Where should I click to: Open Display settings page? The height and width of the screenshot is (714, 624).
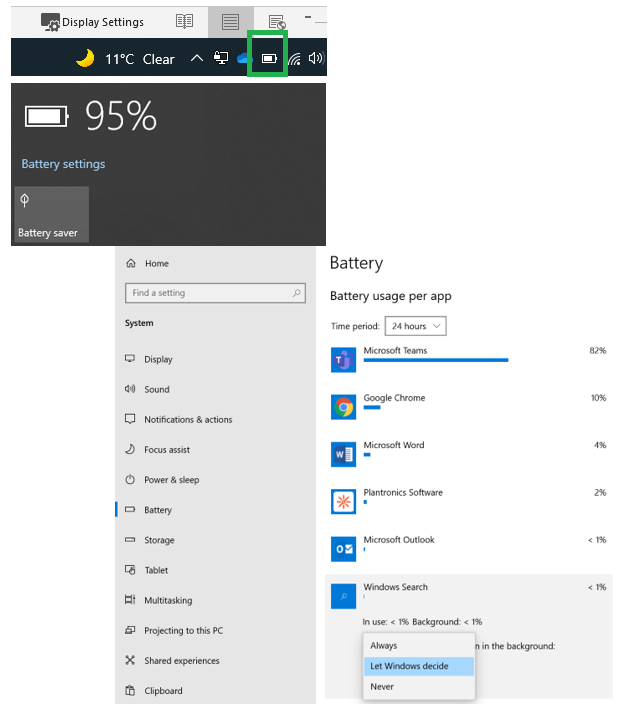215,359
